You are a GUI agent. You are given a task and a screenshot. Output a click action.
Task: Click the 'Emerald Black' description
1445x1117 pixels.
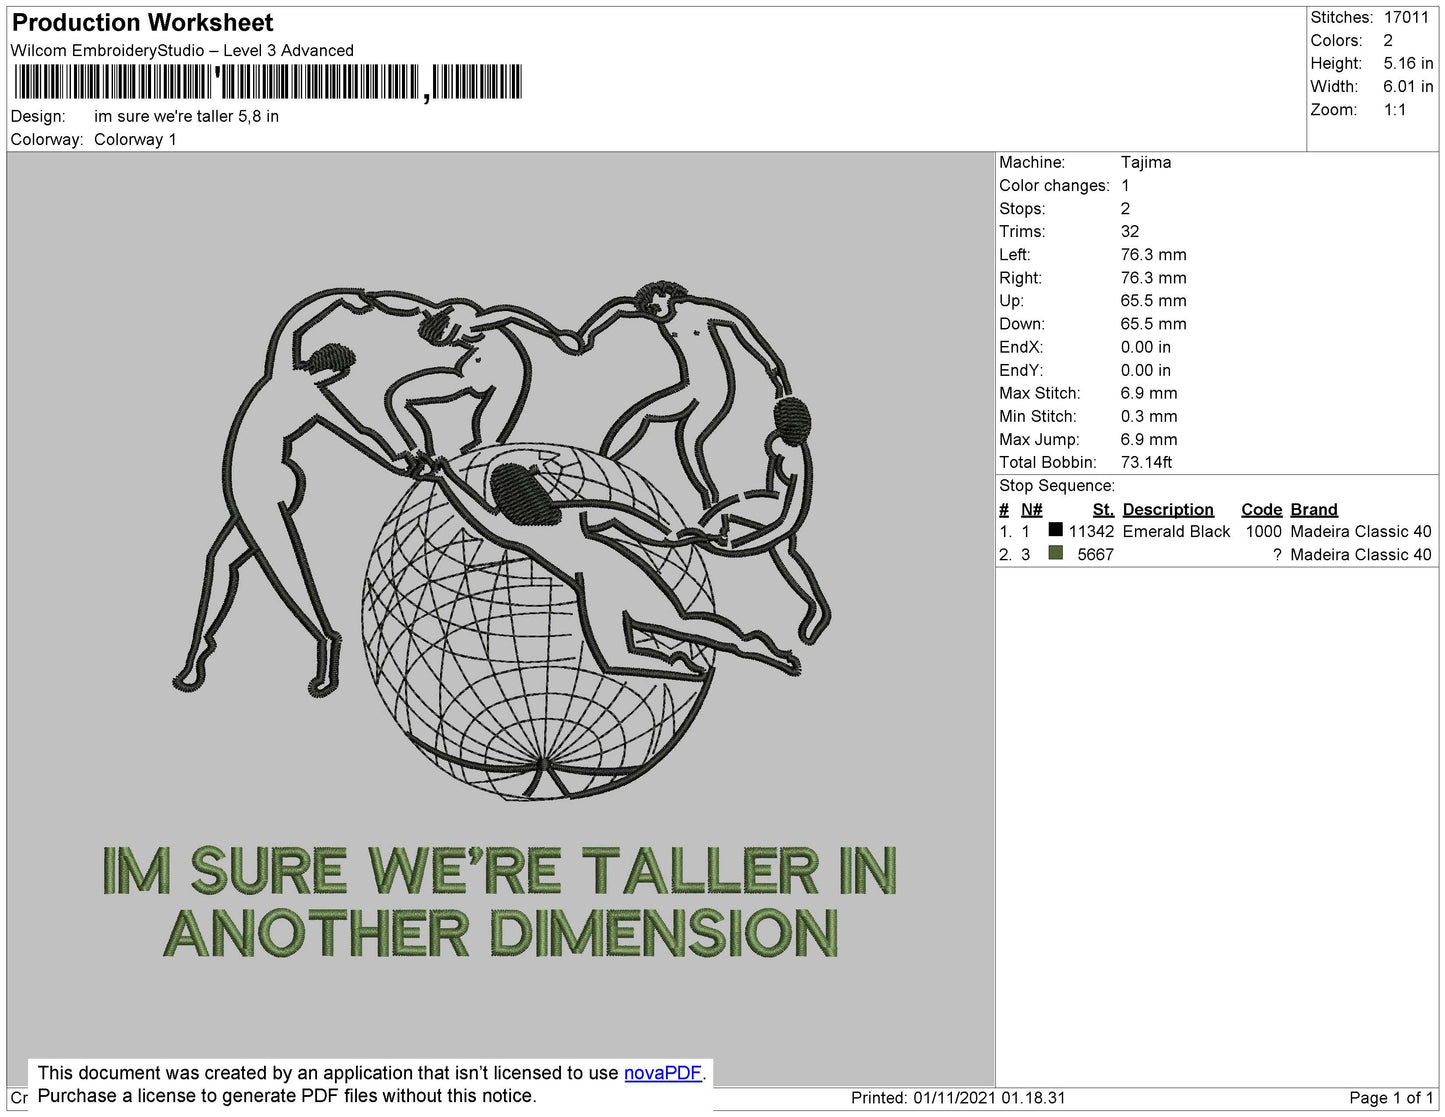(x=1176, y=532)
